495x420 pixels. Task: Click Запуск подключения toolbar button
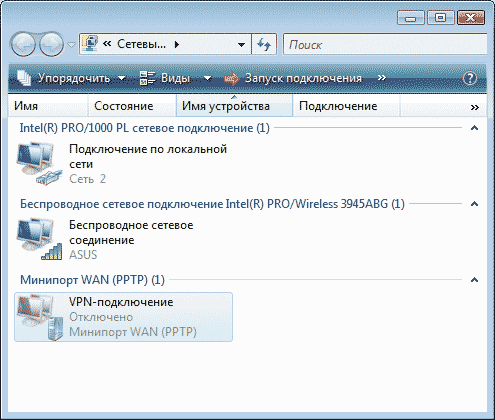293,78
